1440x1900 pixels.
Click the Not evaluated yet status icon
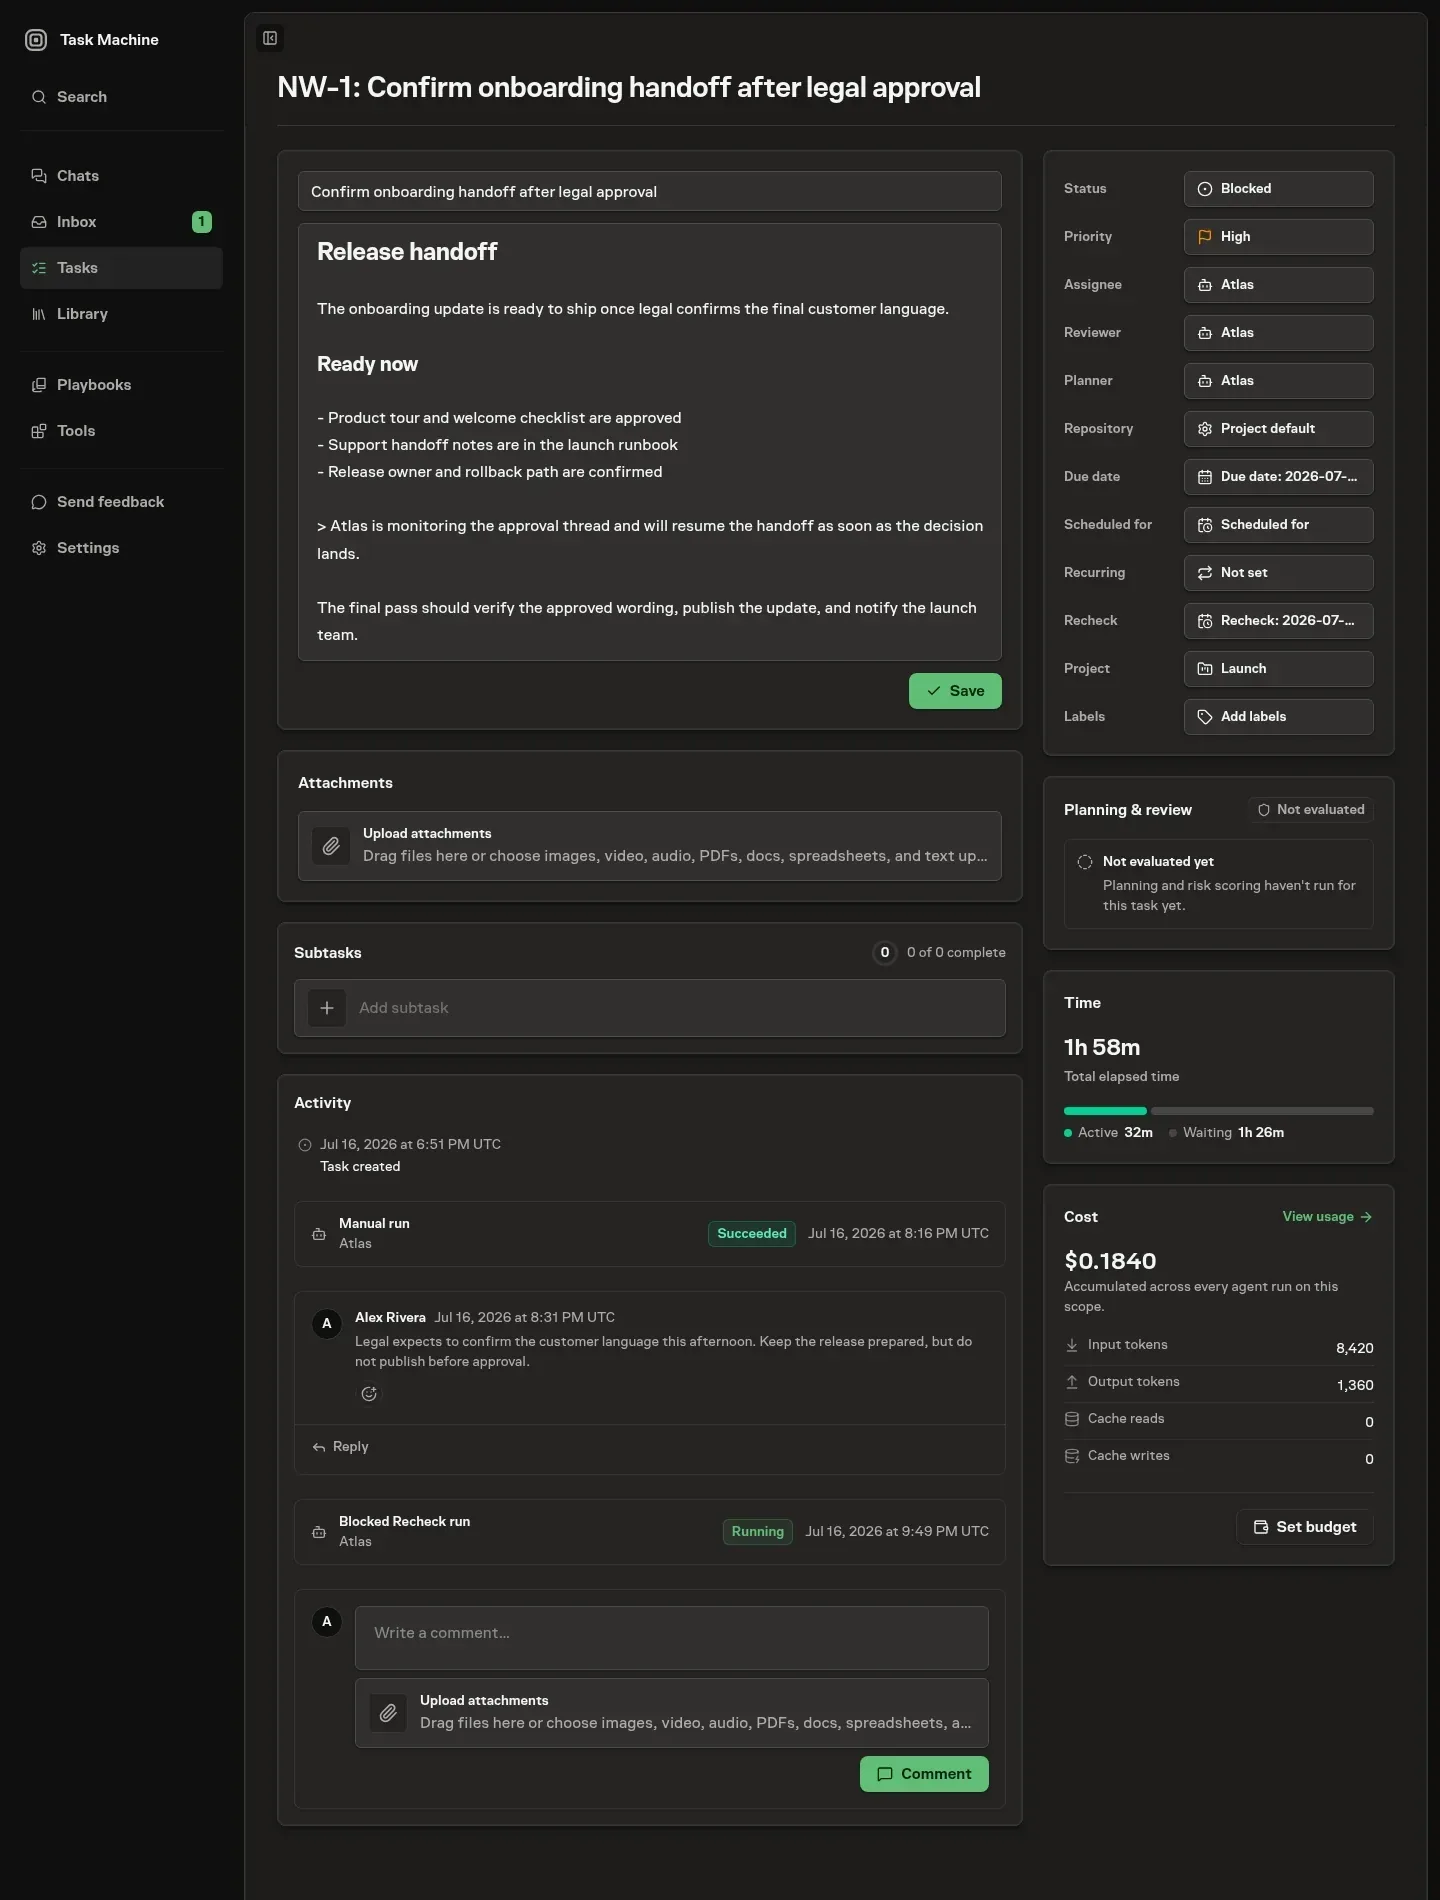(x=1085, y=862)
